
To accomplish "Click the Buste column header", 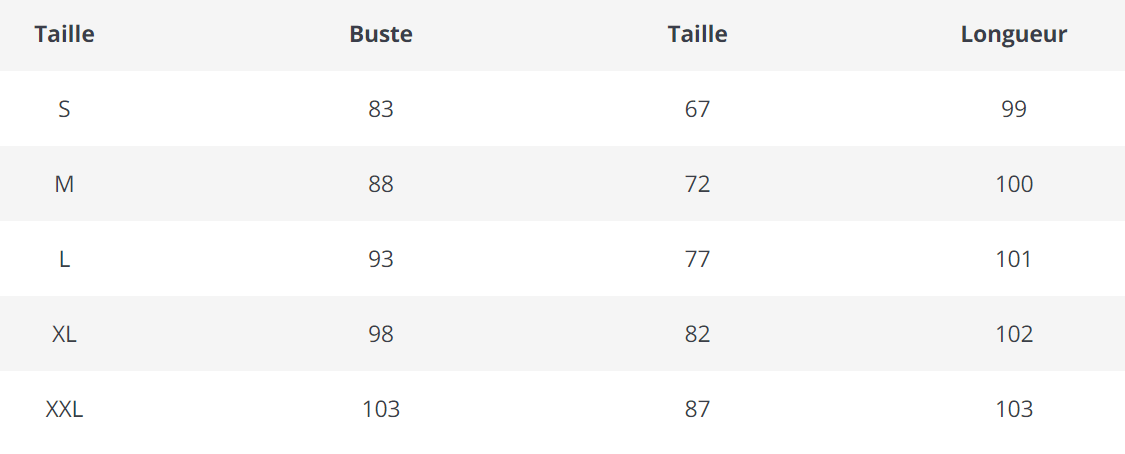I will click(x=381, y=34).
